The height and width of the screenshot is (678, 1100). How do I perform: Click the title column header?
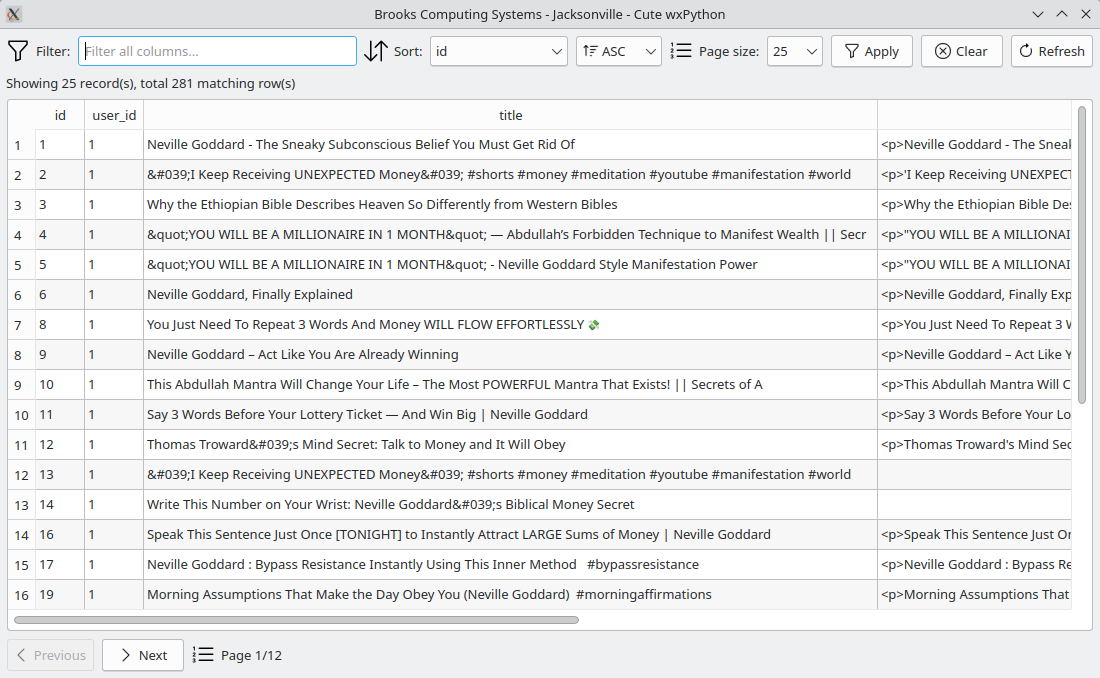coord(510,115)
